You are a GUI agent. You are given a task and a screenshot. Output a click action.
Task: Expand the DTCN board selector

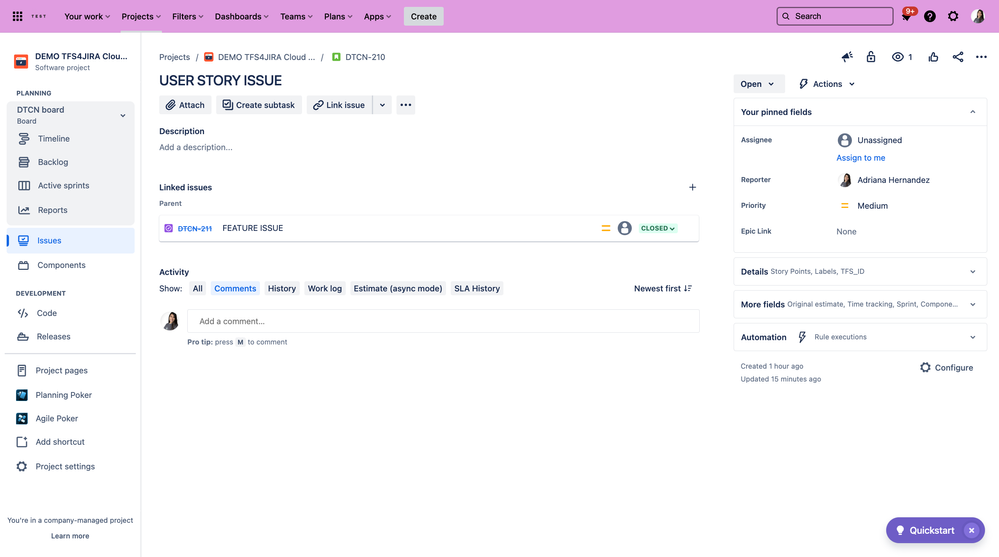click(70, 115)
